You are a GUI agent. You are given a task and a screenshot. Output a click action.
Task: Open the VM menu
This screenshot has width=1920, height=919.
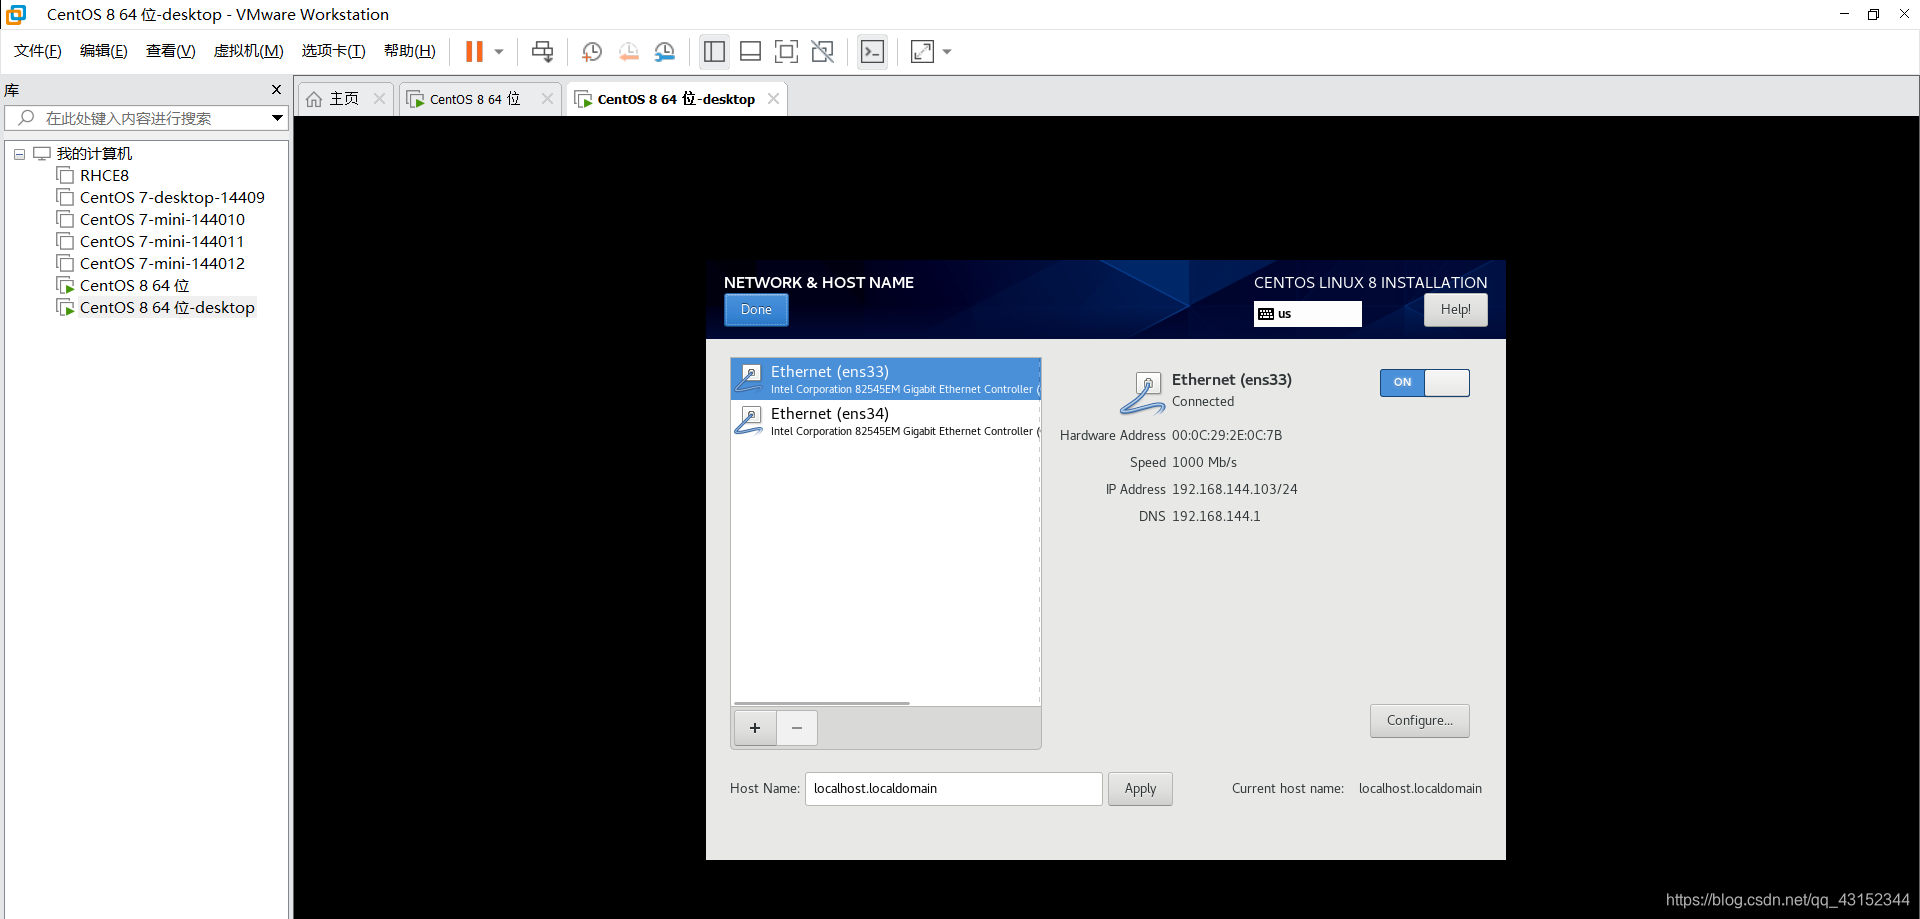pyautogui.click(x=248, y=51)
